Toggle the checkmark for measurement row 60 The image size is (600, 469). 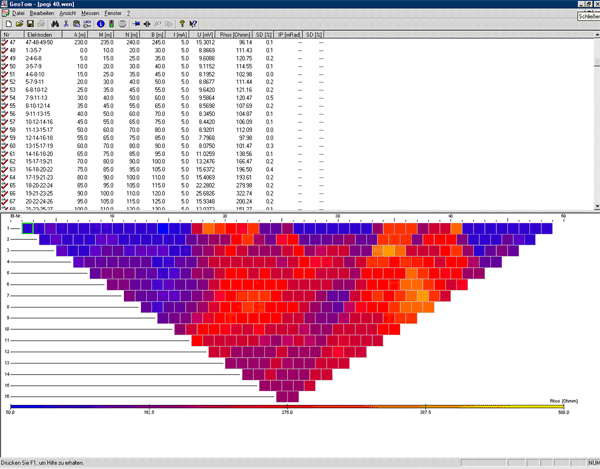click(7, 145)
